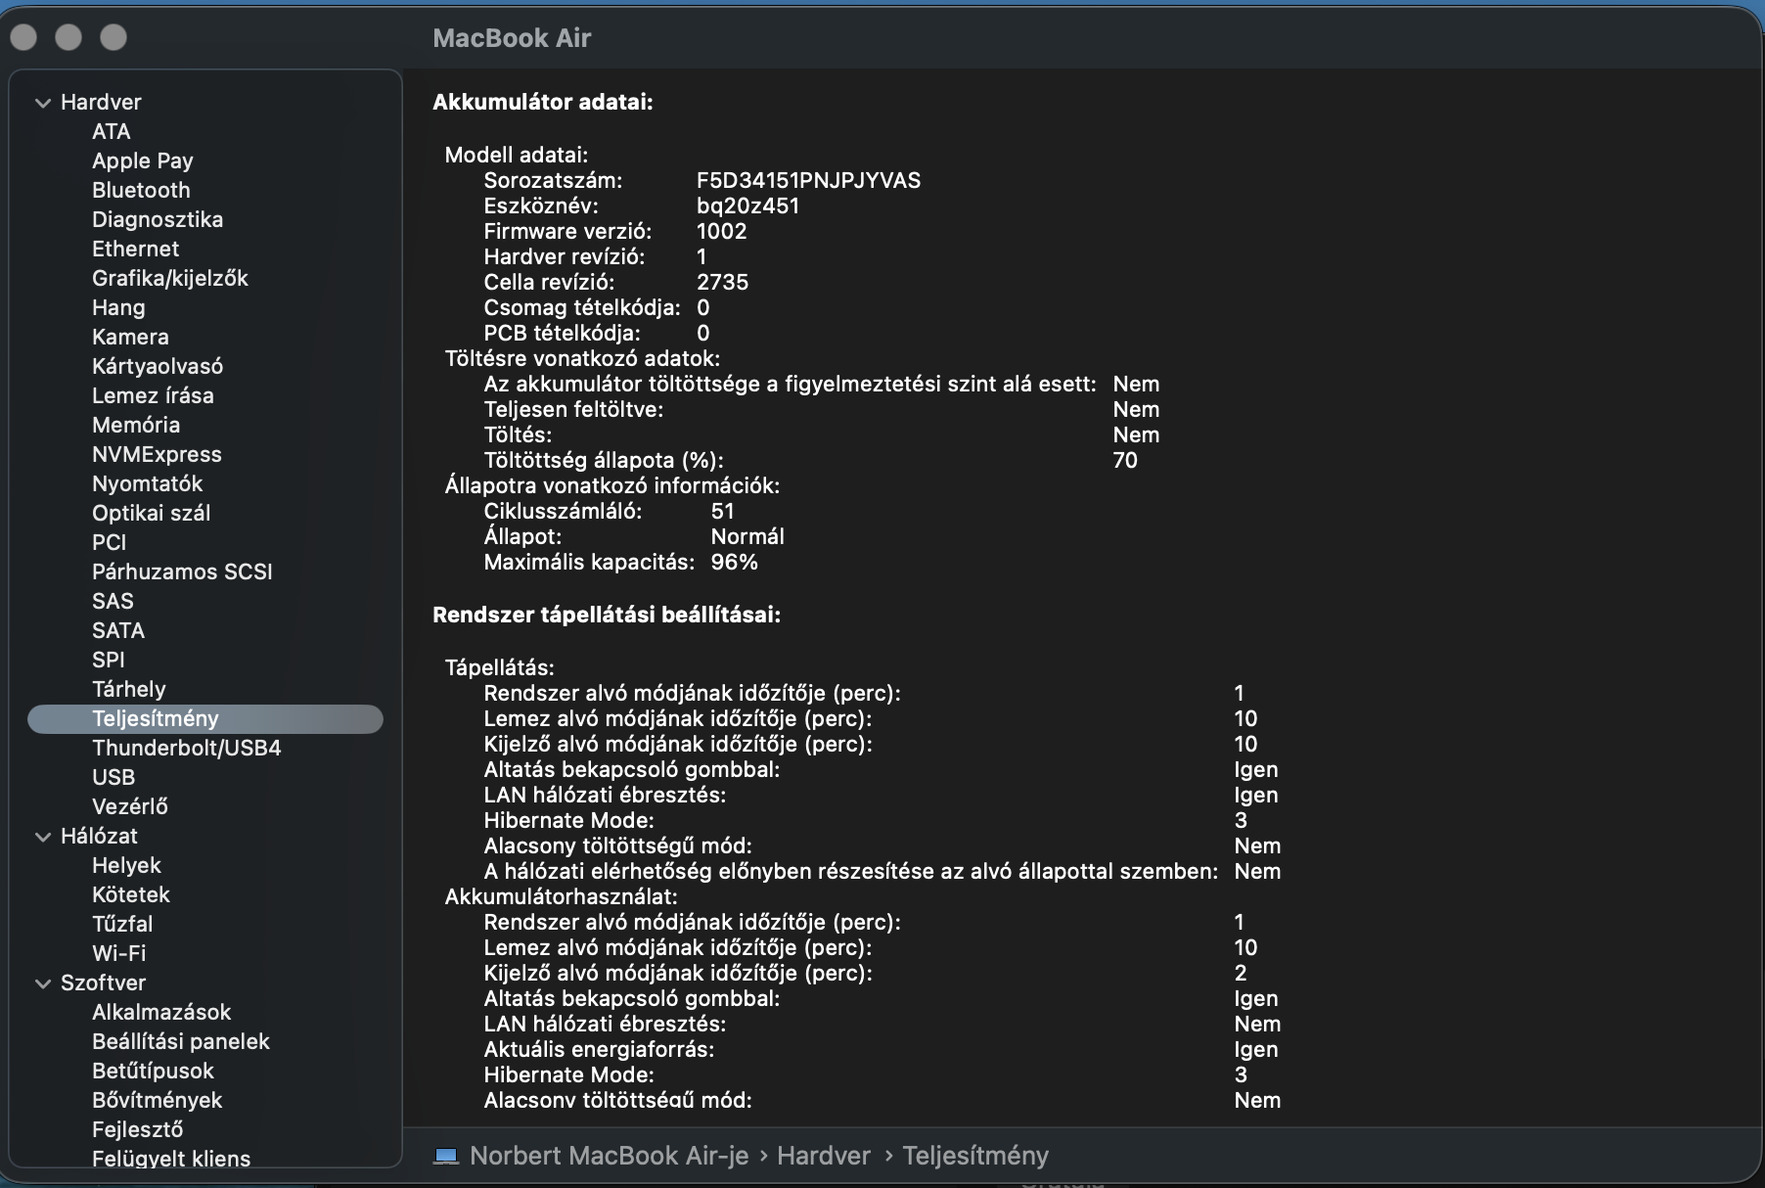
Task: Close the MacBook Air window
Action: (x=24, y=38)
